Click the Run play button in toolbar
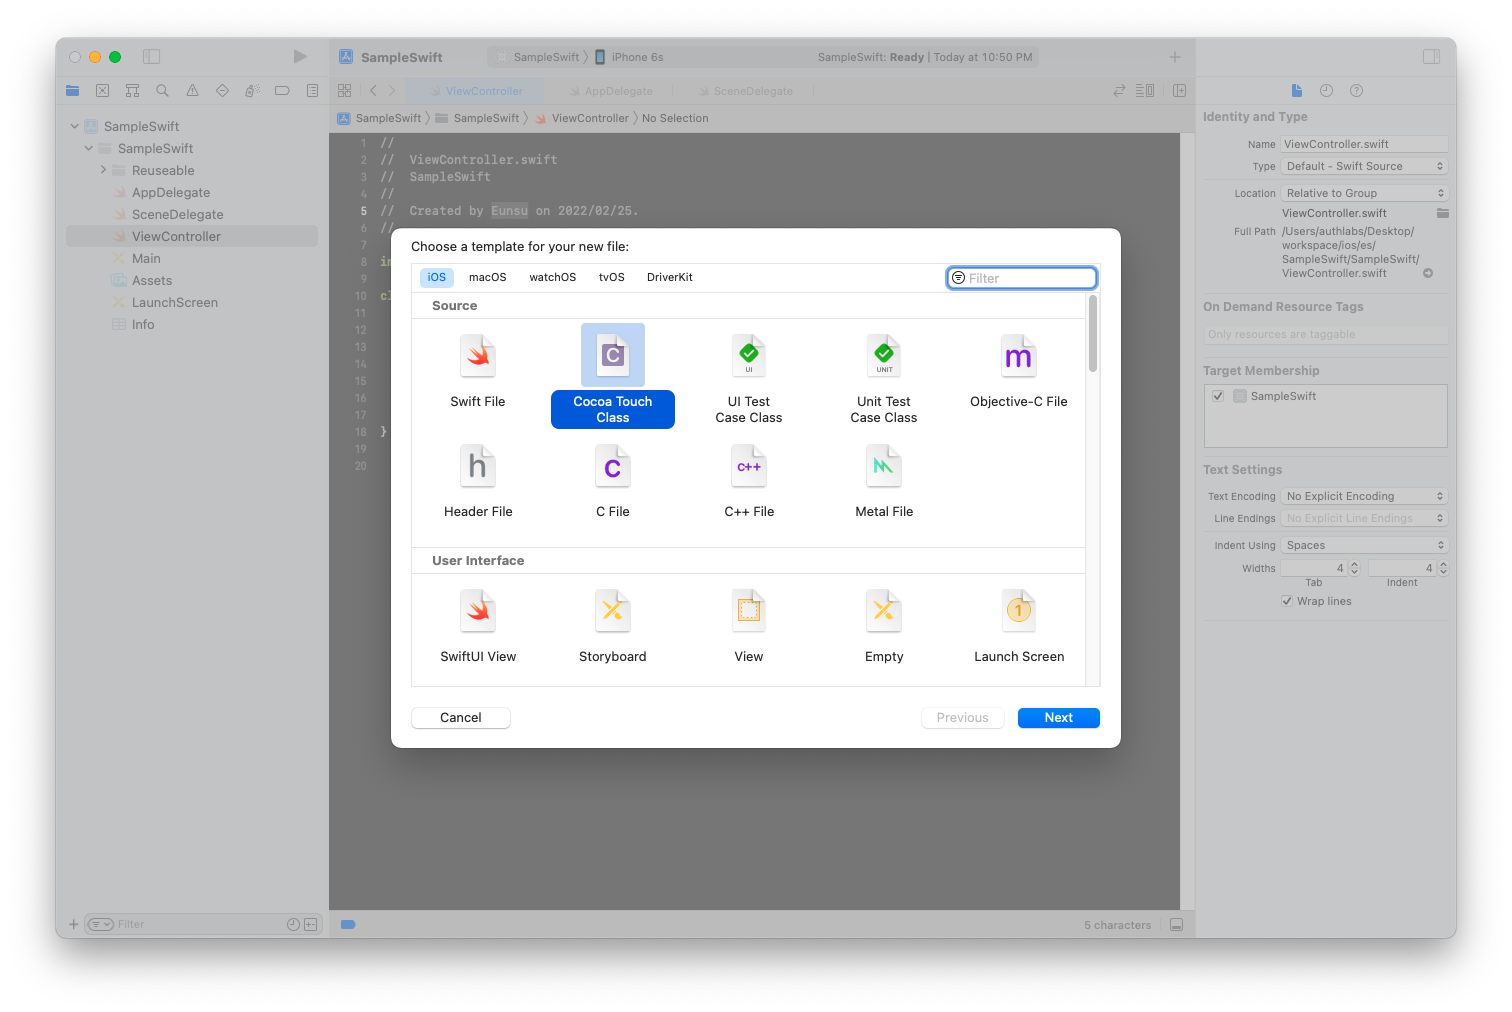This screenshot has width=1512, height=1012. [x=300, y=57]
